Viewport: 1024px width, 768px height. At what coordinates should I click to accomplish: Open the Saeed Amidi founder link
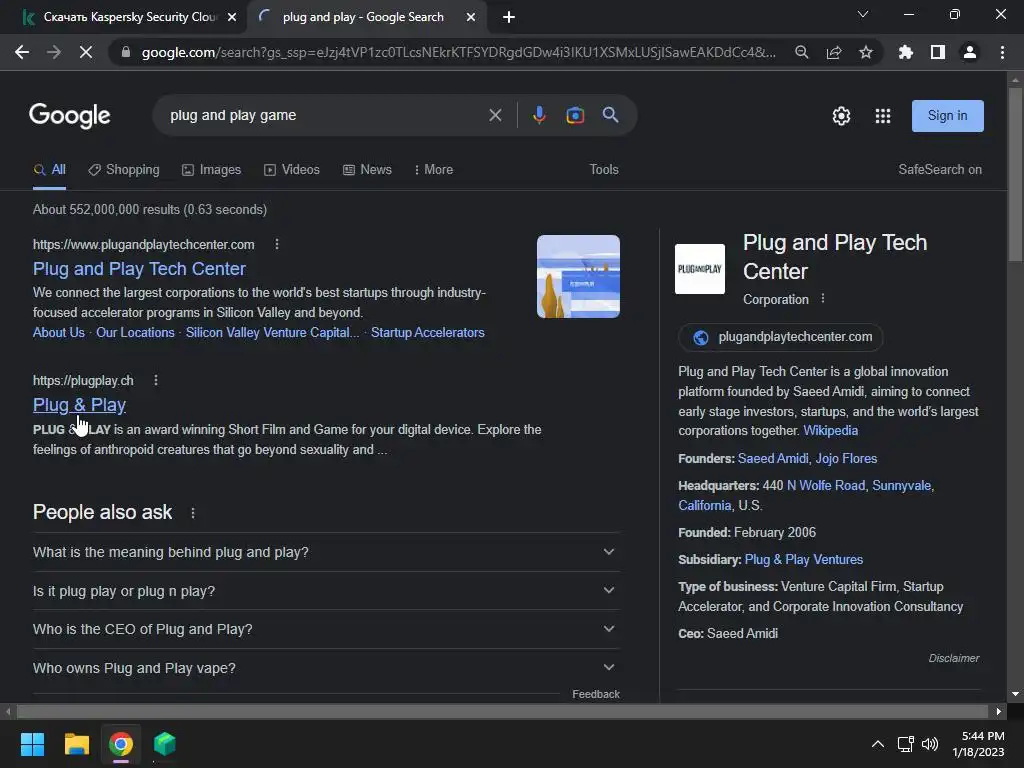(x=773, y=458)
